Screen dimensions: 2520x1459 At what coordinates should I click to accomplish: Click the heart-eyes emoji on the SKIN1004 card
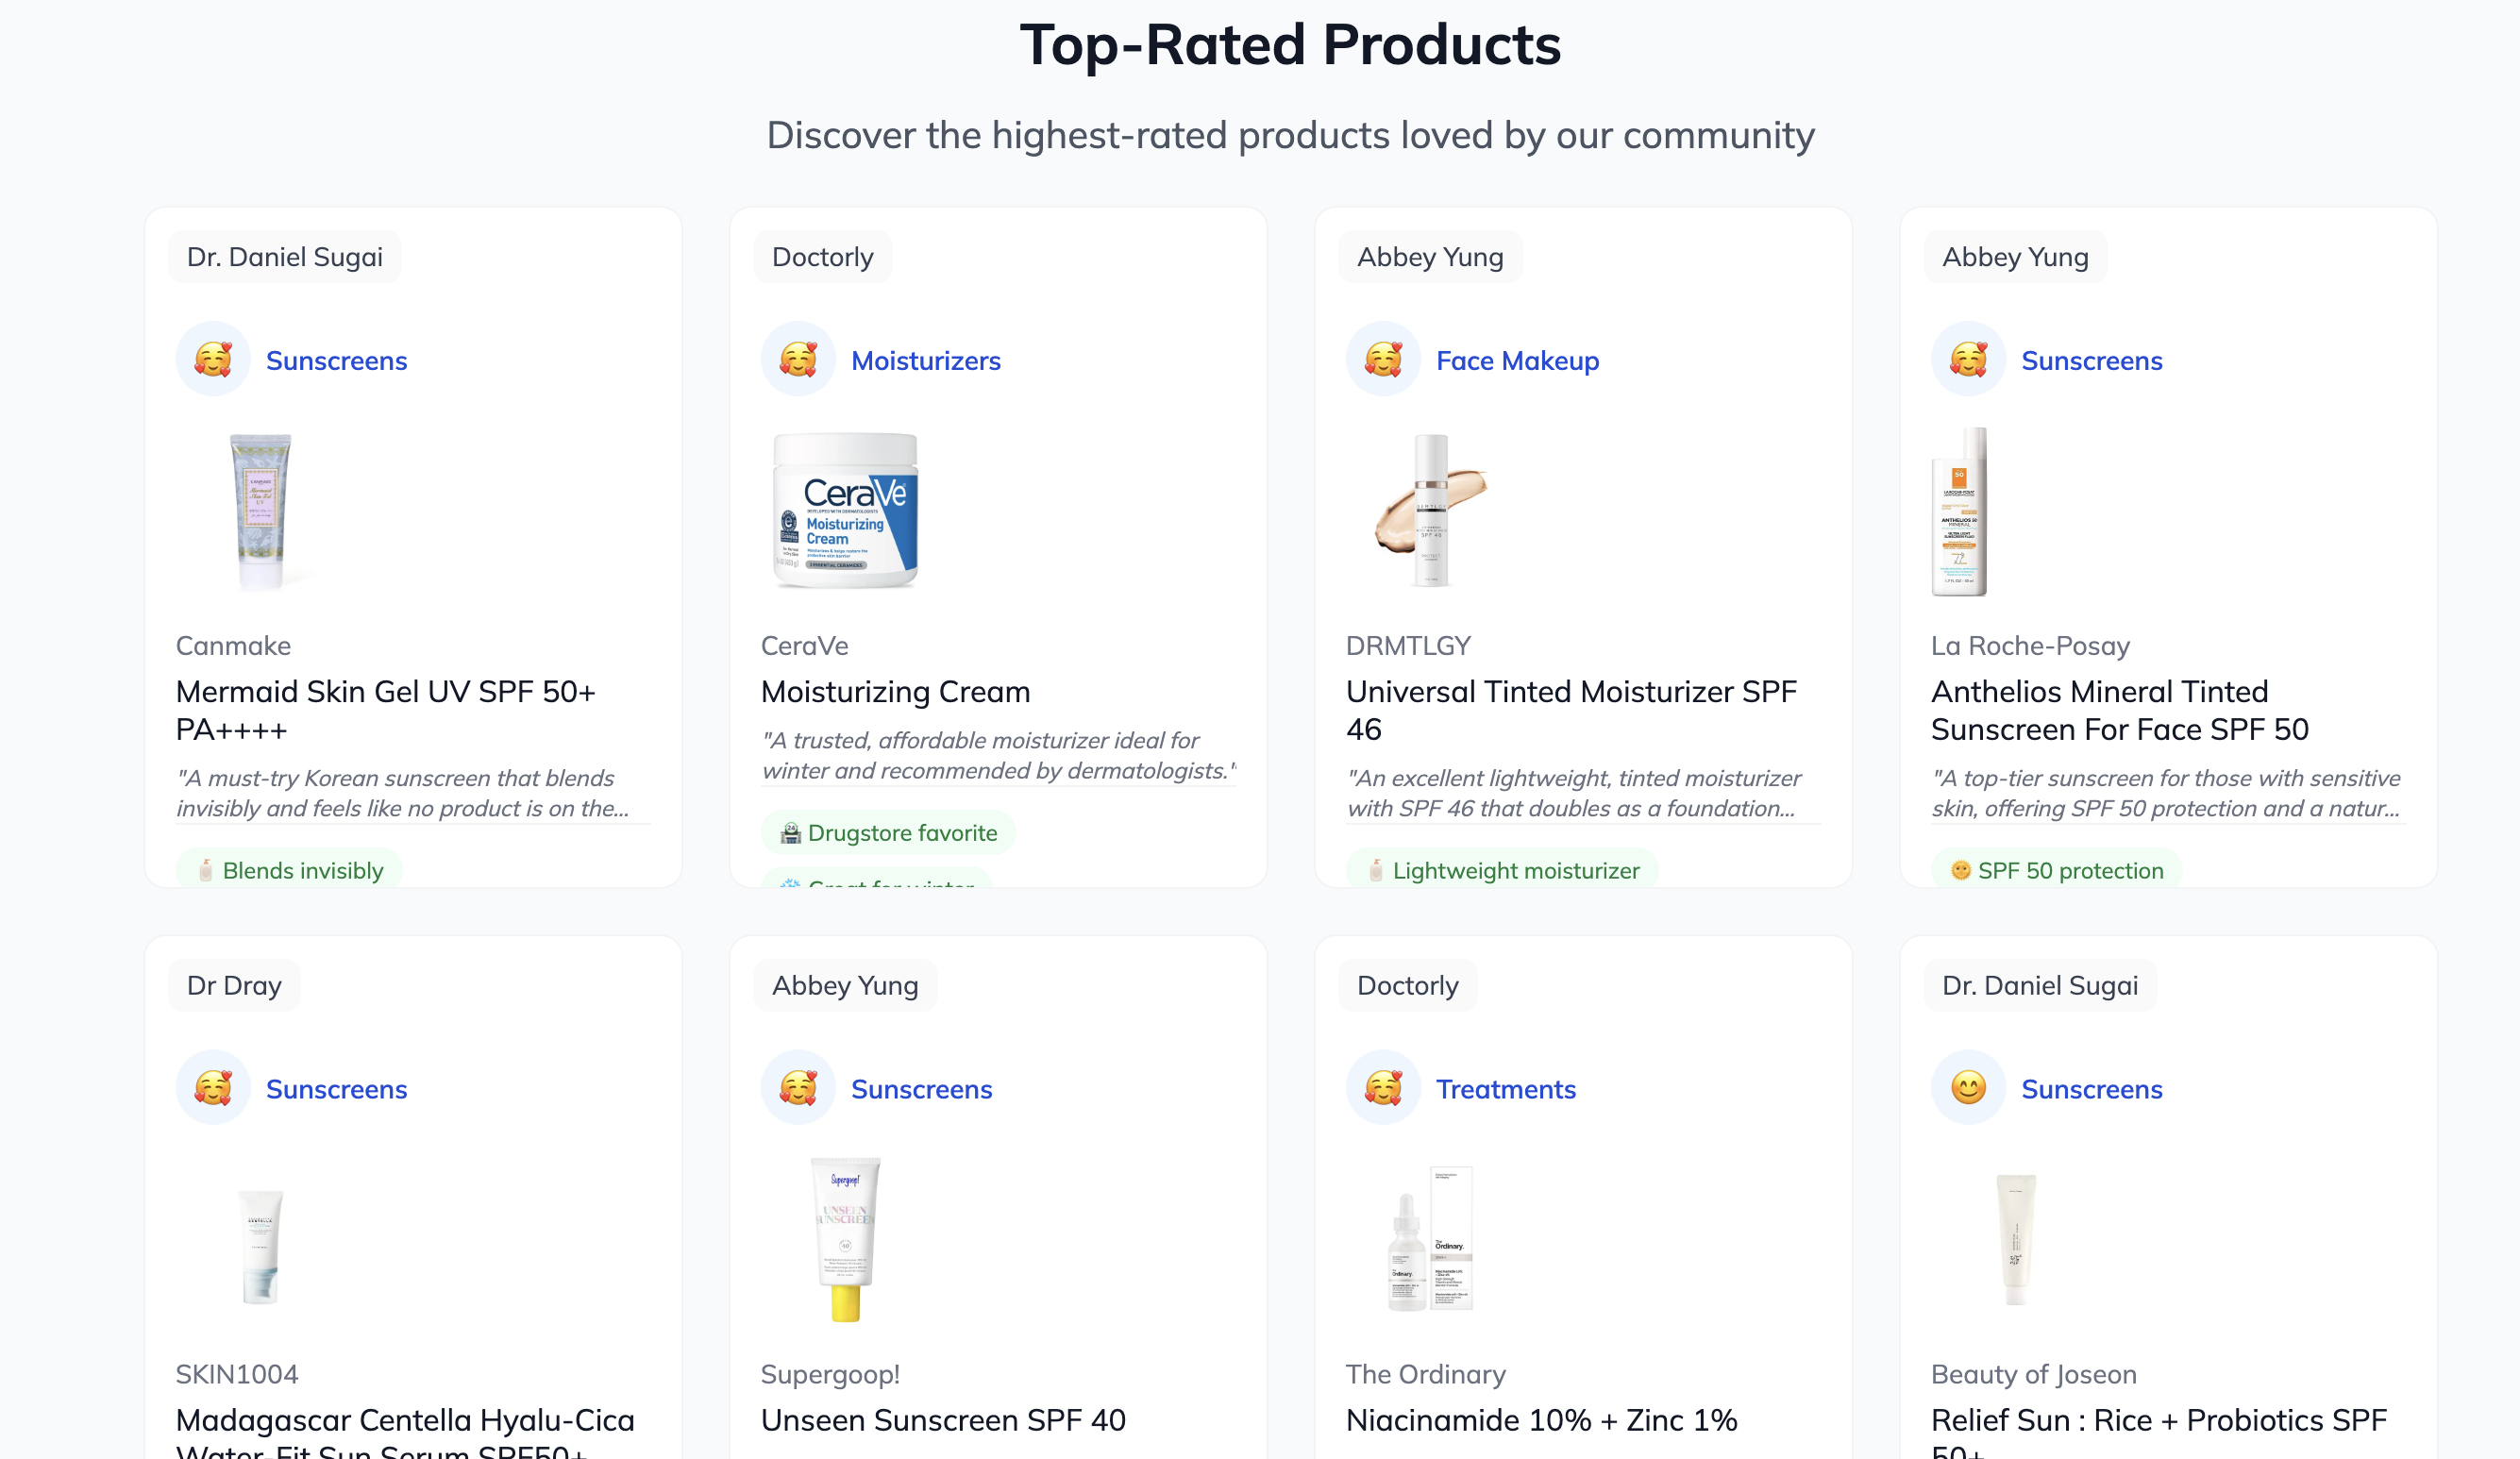point(213,1087)
